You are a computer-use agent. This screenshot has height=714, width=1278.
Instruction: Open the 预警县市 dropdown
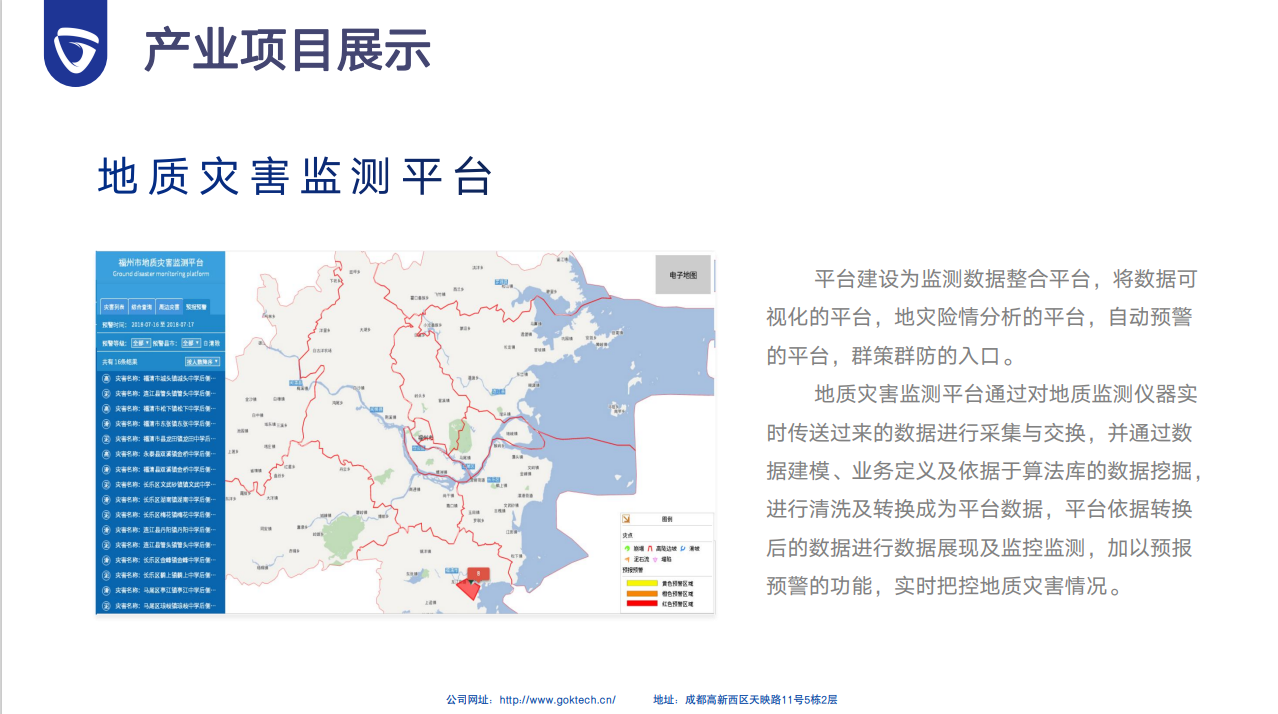pos(189,342)
